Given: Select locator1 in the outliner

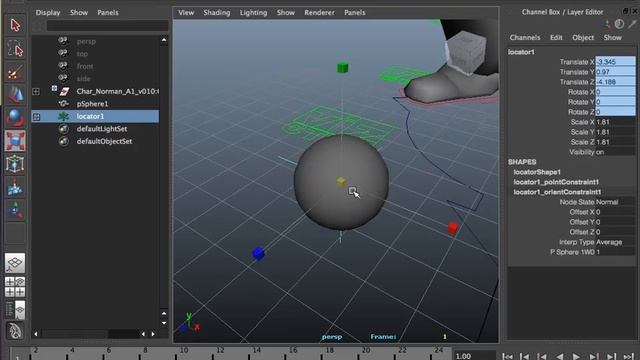Looking at the screenshot, I should [90, 116].
